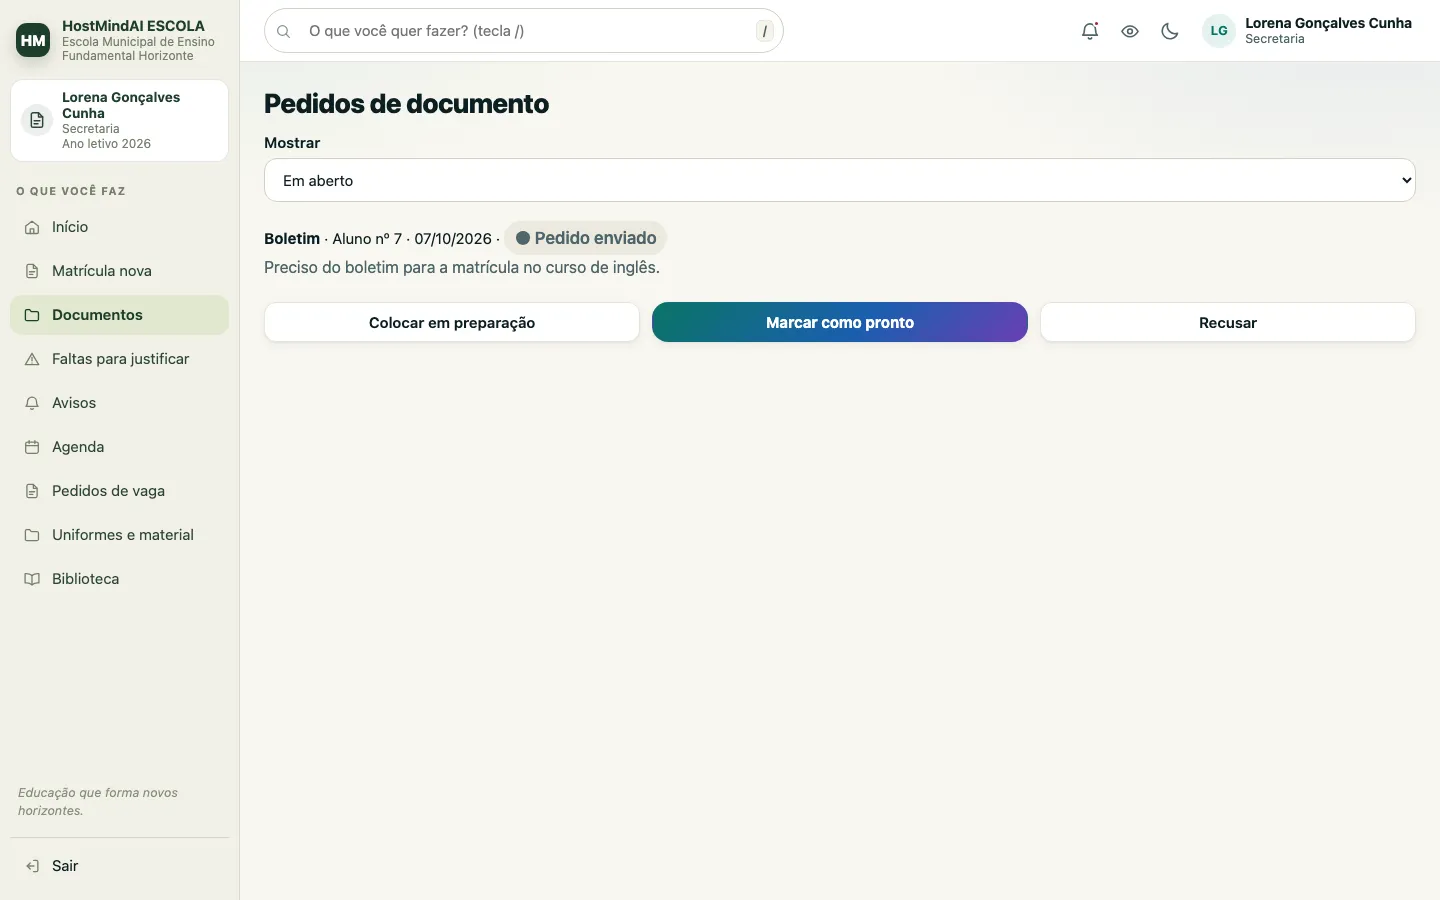Click the LG user avatar
The image size is (1440, 900).
pos(1219,31)
